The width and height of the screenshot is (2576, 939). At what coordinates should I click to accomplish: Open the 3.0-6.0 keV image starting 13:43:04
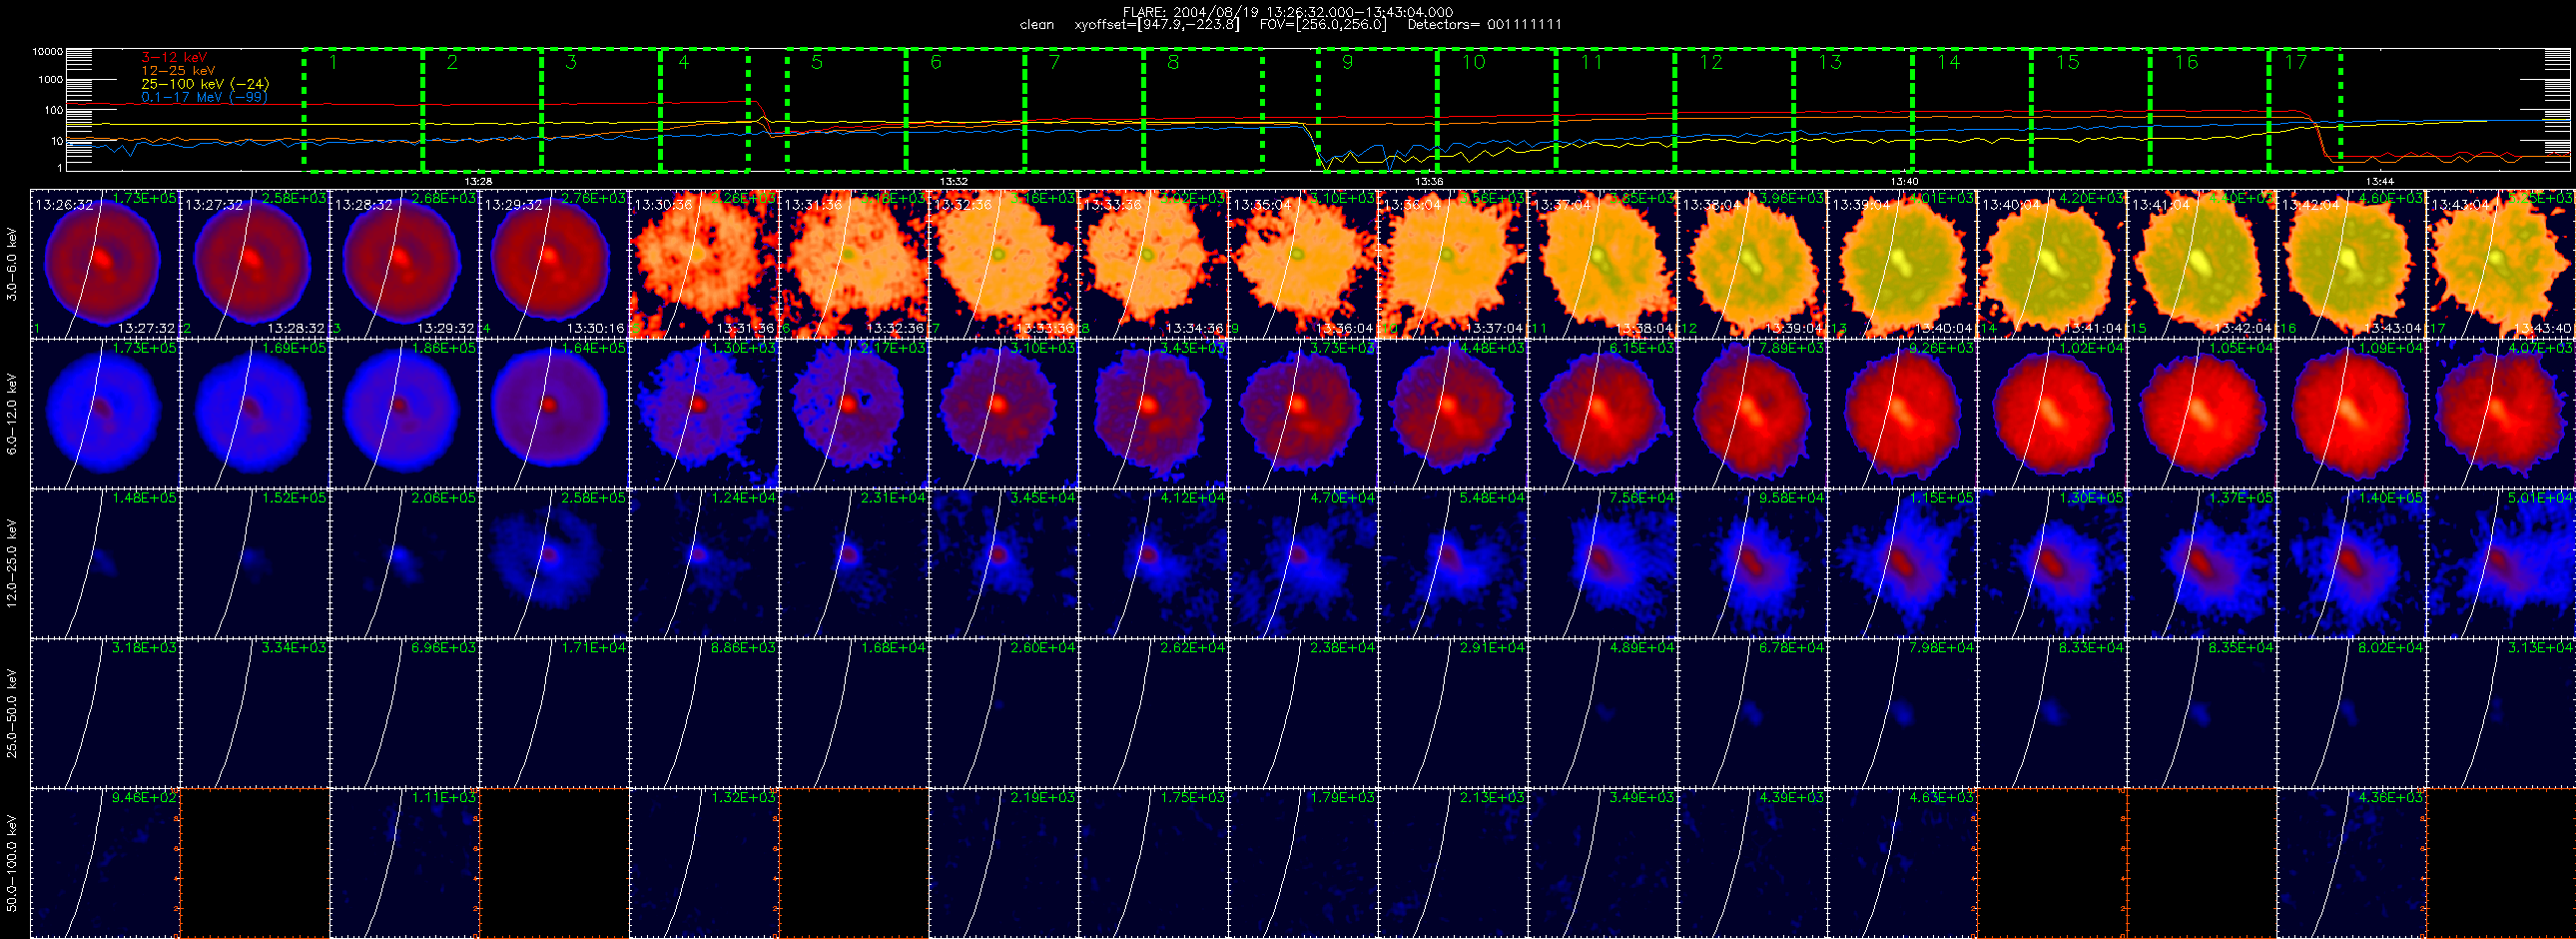tap(2501, 264)
